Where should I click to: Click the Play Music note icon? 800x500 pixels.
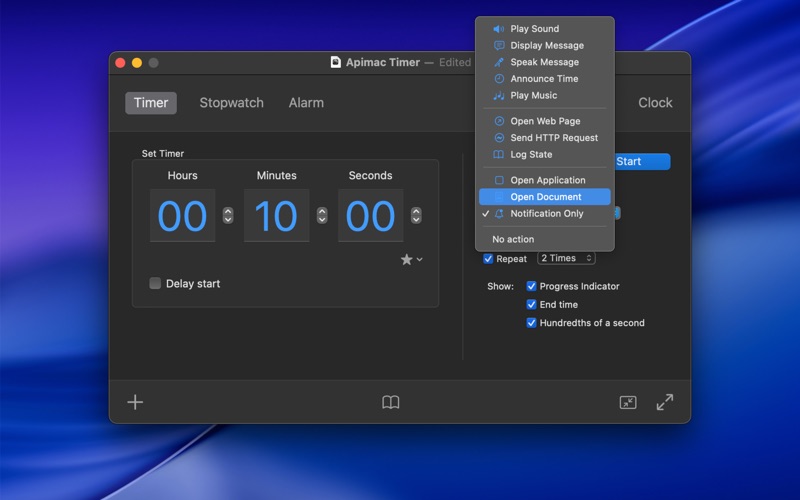(499, 96)
